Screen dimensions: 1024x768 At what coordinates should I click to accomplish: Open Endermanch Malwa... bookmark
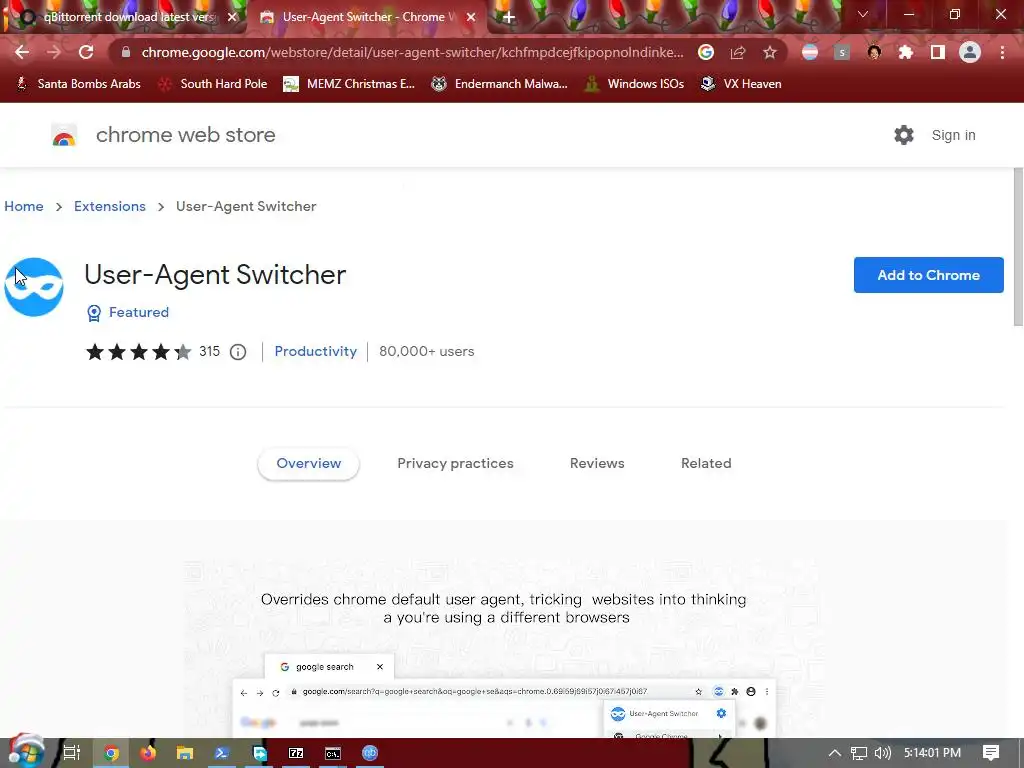499,84
